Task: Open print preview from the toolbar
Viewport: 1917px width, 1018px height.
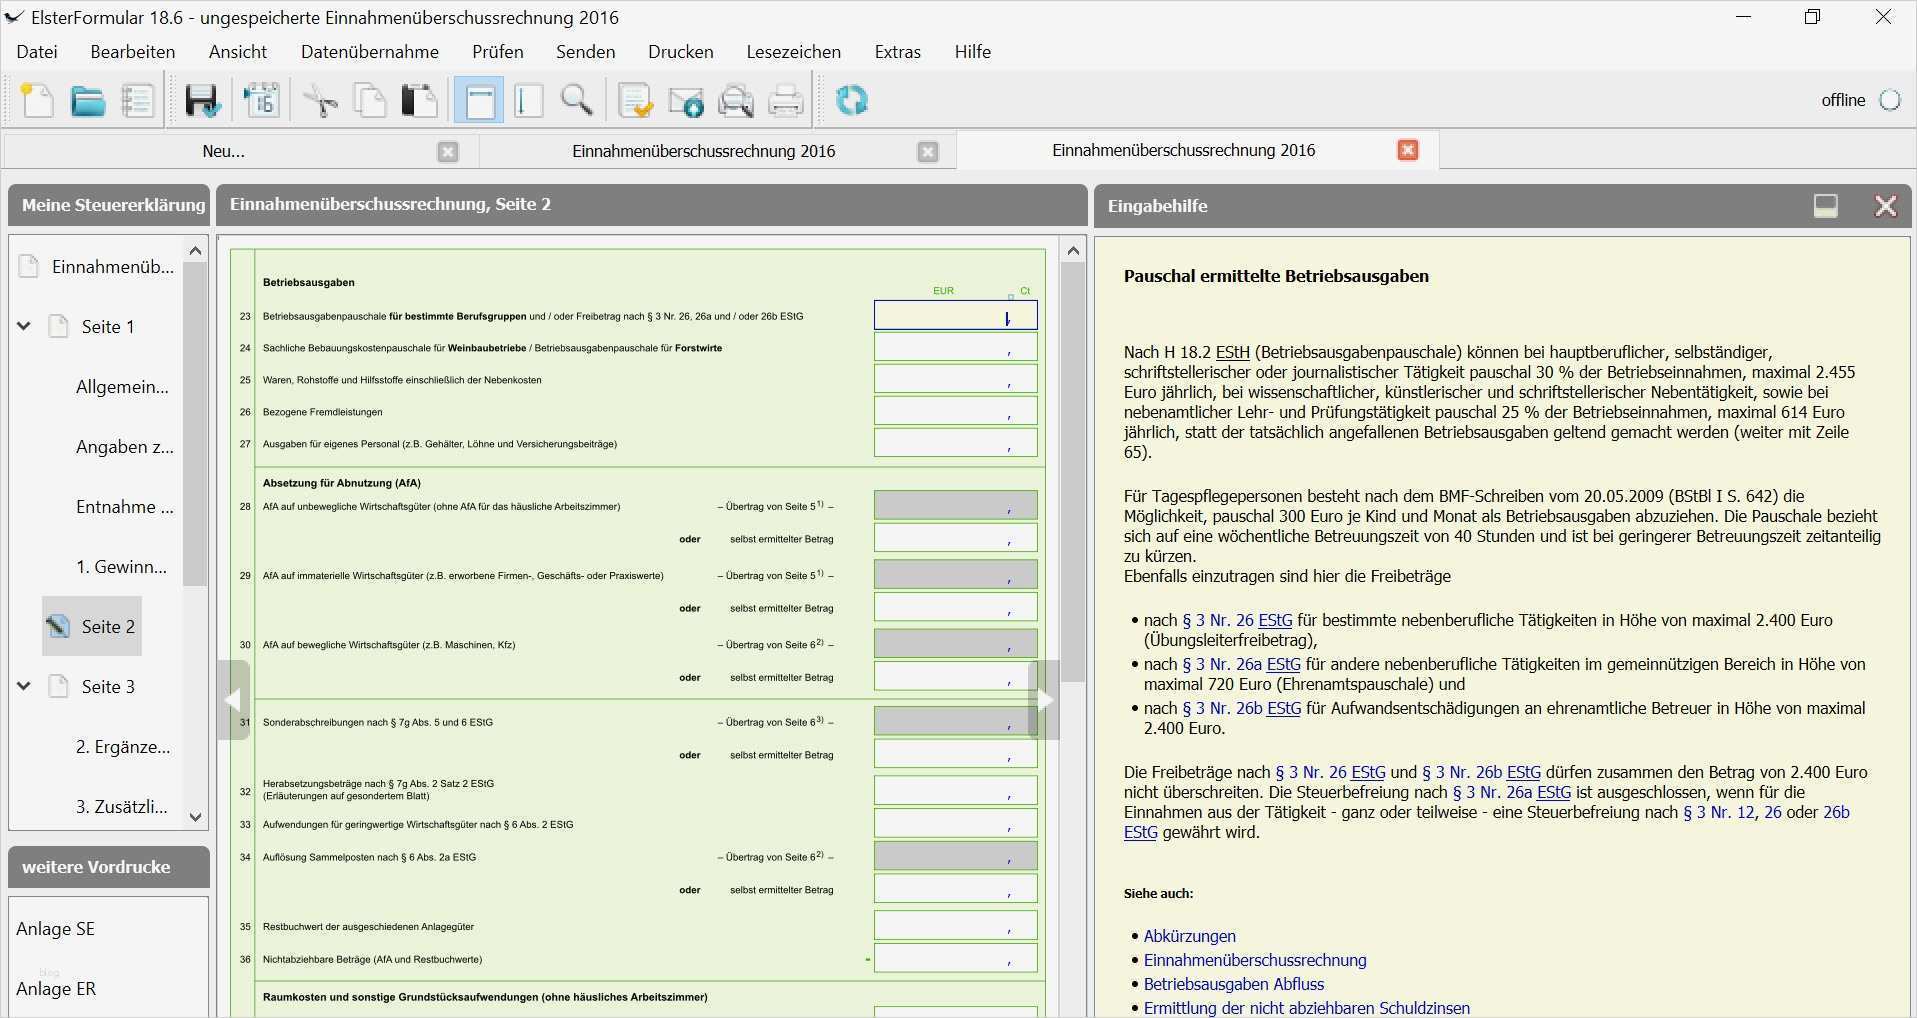Action: pyautogui.click(x=736, y=101)
